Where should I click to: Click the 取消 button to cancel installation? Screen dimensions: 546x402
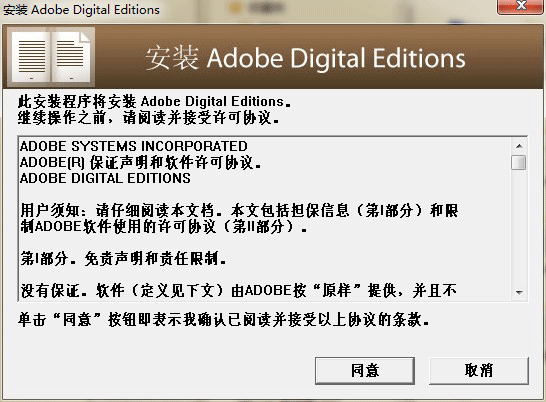coord(479,371)
